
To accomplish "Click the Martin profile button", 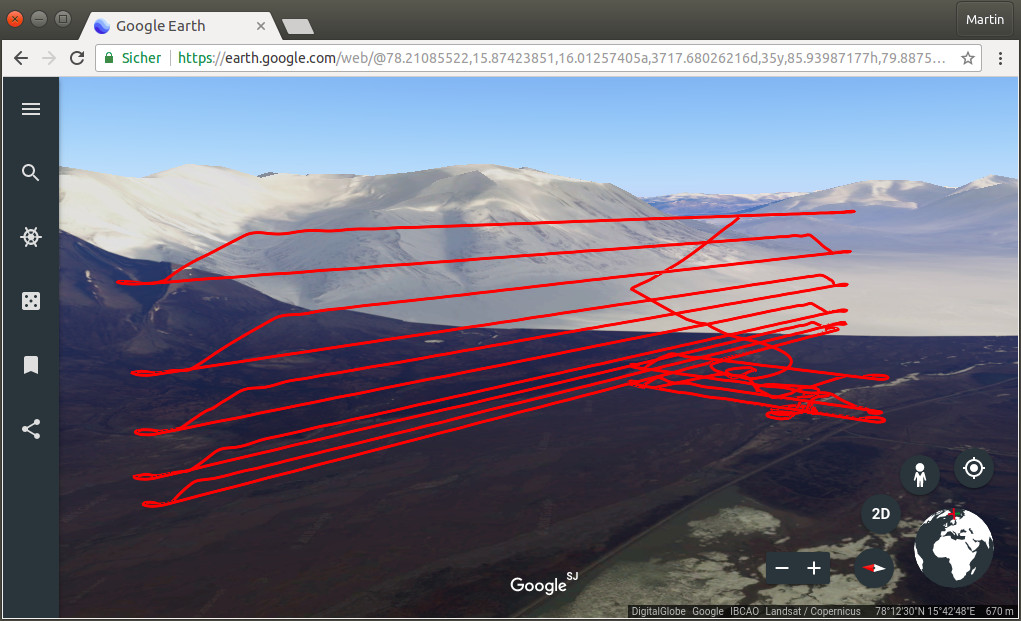I will tap(985, 20).
